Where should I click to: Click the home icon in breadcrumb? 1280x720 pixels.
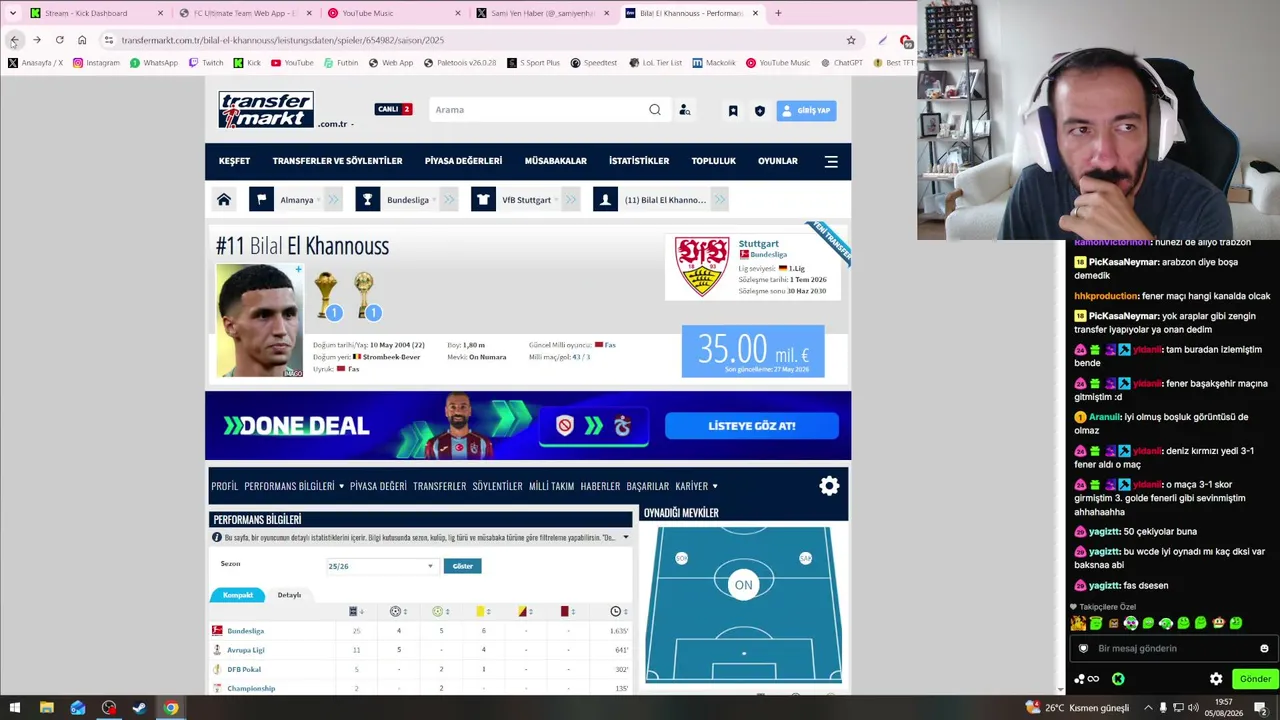coord(224,200)
